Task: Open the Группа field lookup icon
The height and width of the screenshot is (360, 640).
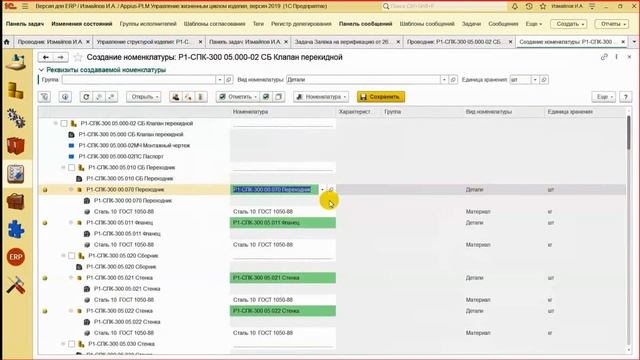Action: point(229,80)
